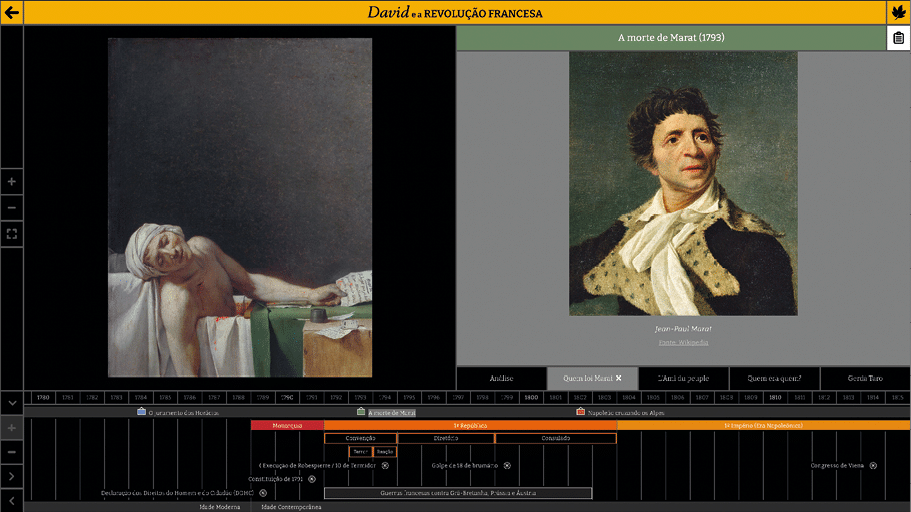Image resolution: width=911 pixels, height=512 pixels.
Task: Select Napoleão cruzando os Alpes painting icon
Action: pos(580,411)
